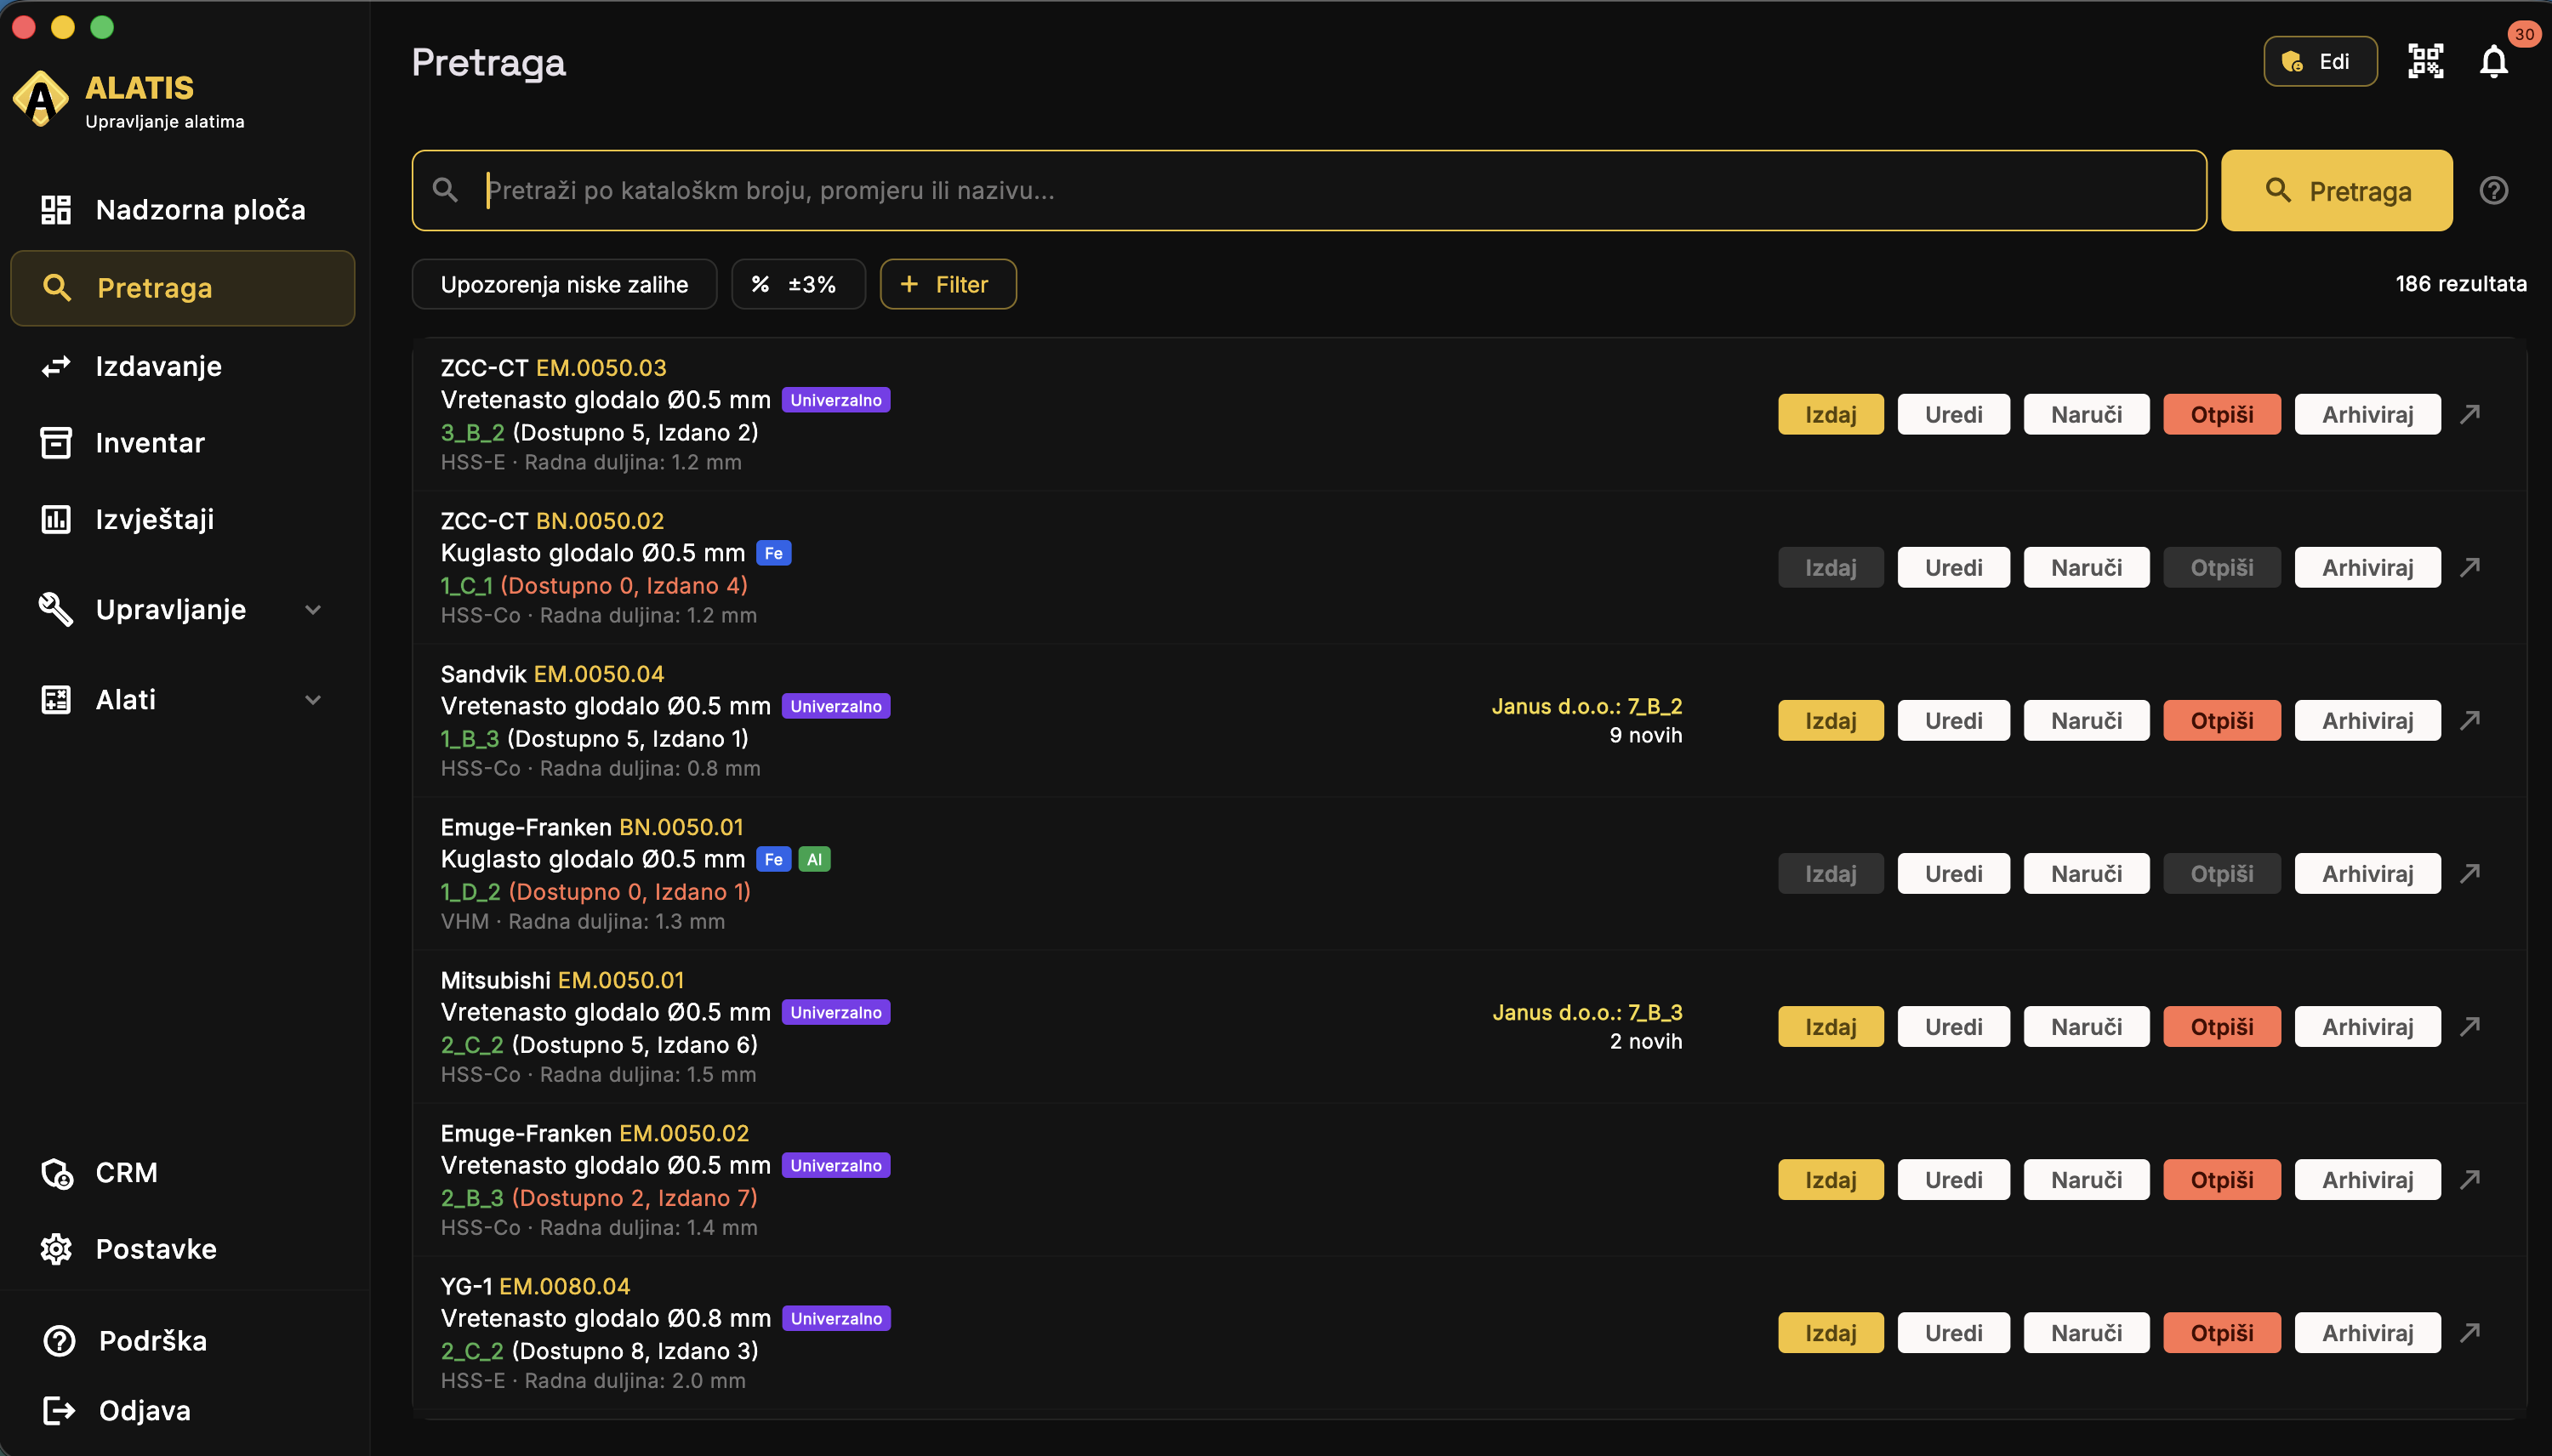The image size is (2552, 1456).
Task: Focus the catalog number search field
Action: 1308,190
